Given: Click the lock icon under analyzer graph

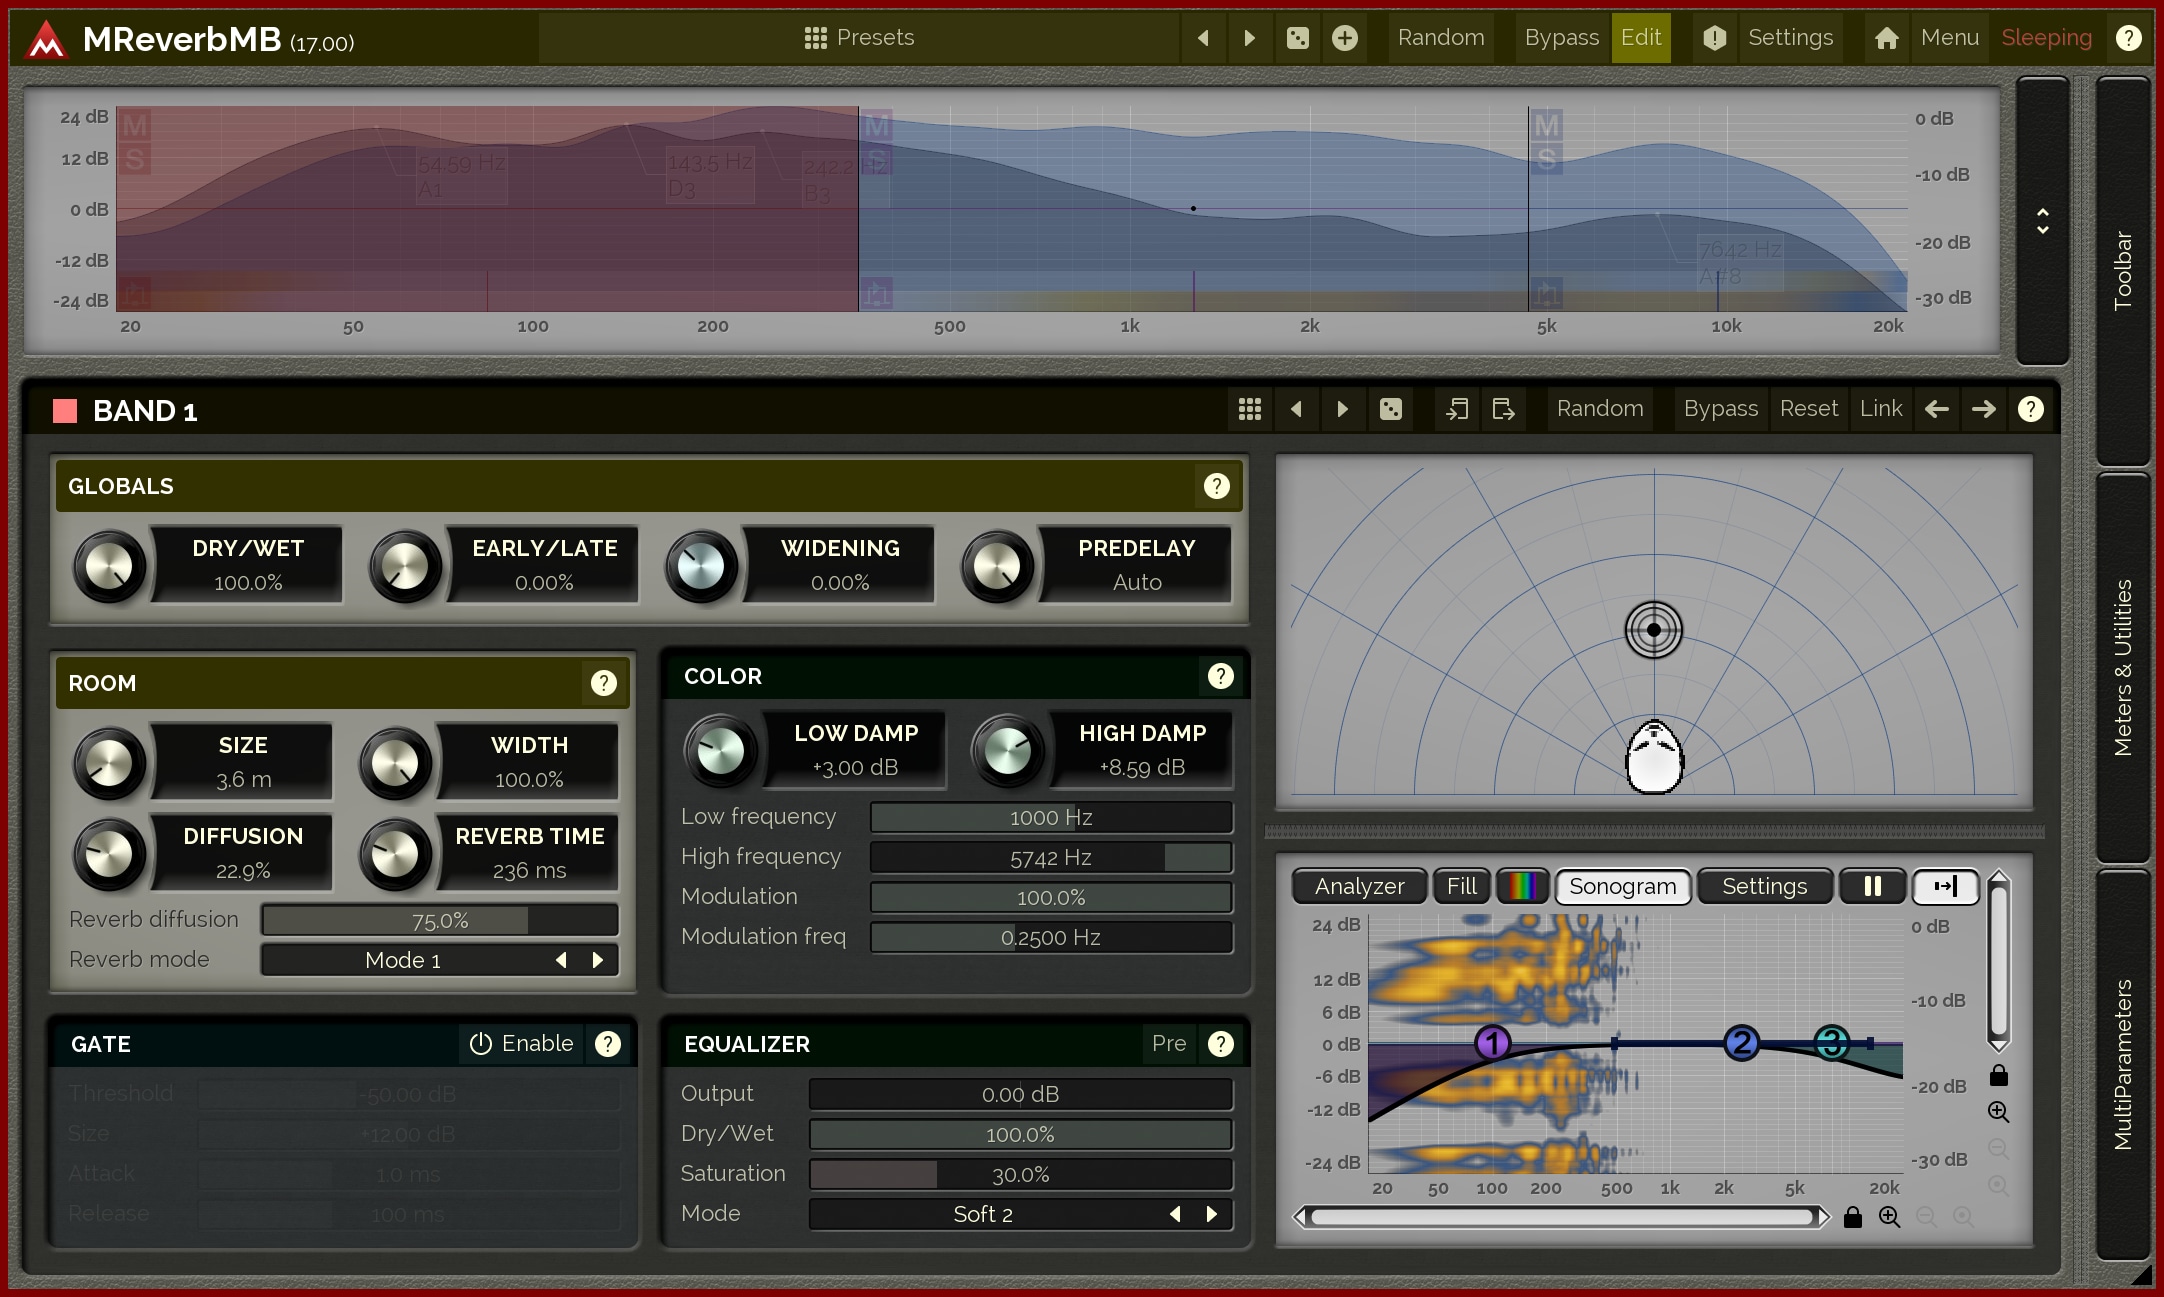Looking at the screenshot, I should click(x=1852, y=1217).
